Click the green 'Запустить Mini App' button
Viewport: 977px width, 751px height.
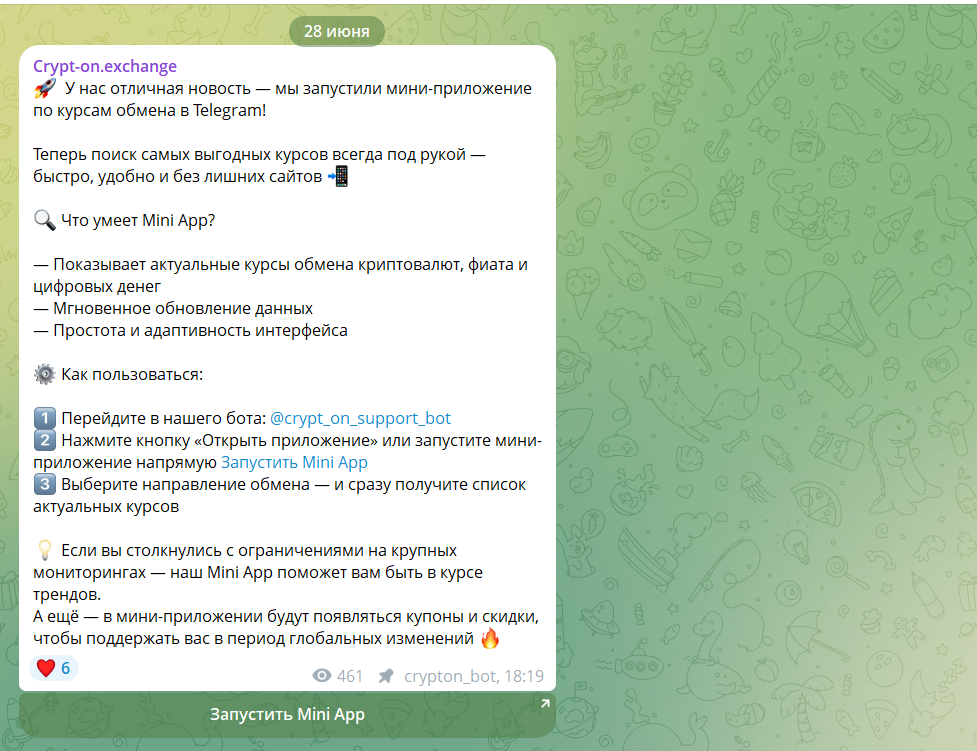pos(287,714)
